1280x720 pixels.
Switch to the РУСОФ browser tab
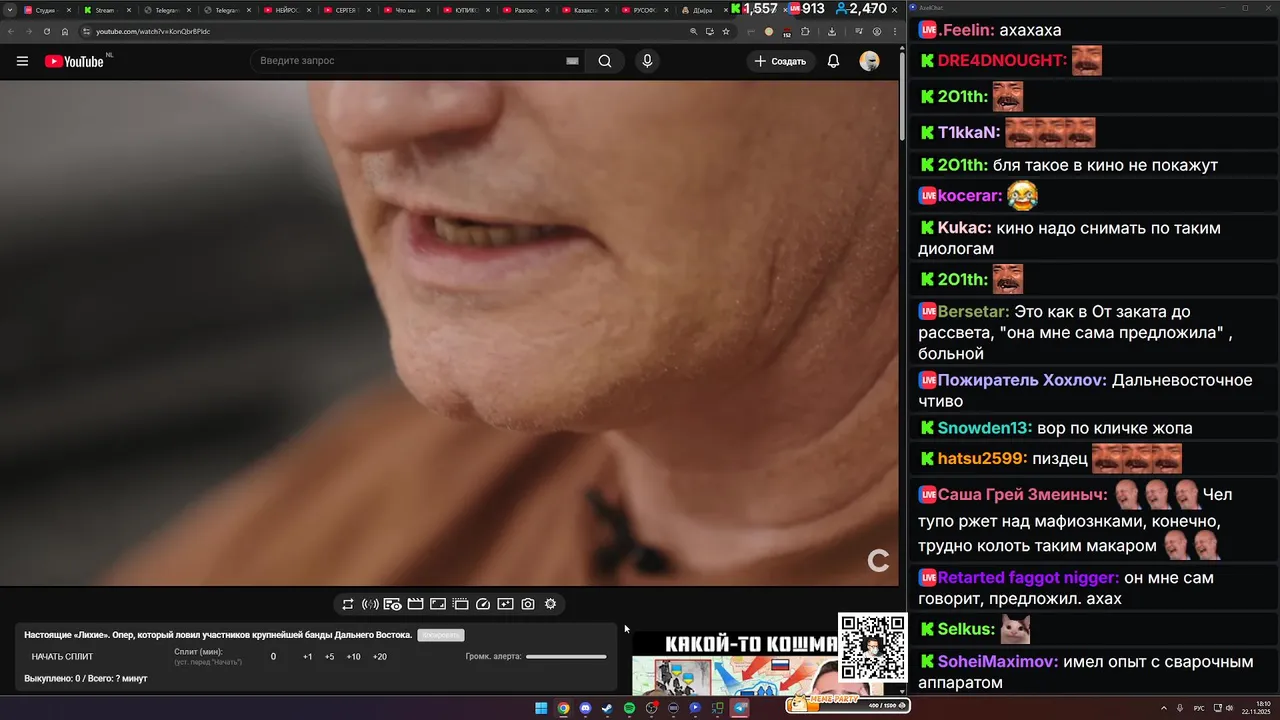646,10
